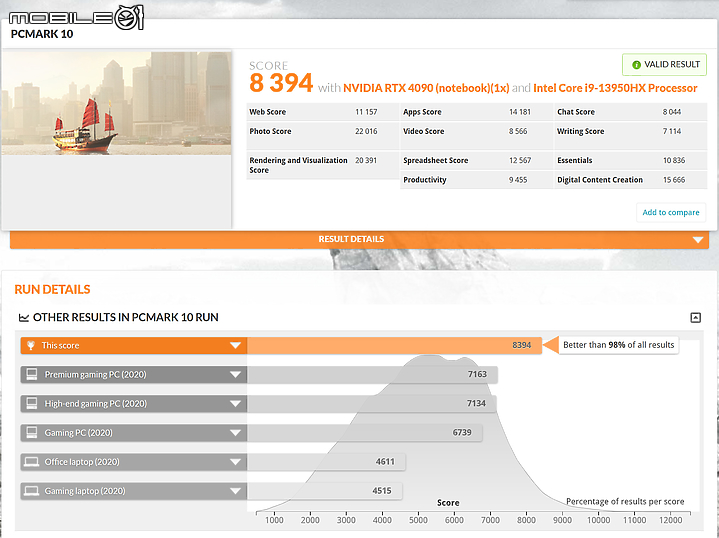The height and width of the screenshot is (538, 719).
Task: Click the Add to compare button
Action: tap(671, 212)
